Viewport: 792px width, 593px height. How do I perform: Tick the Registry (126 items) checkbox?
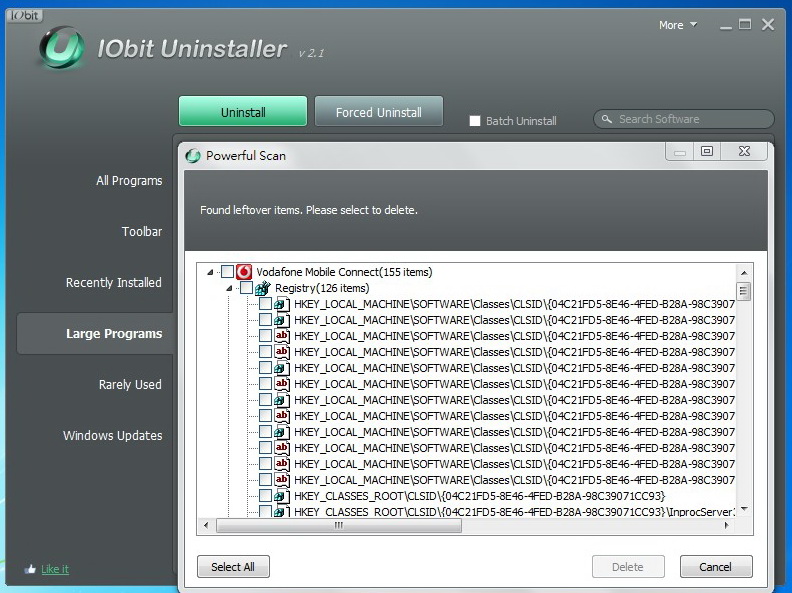246,288
